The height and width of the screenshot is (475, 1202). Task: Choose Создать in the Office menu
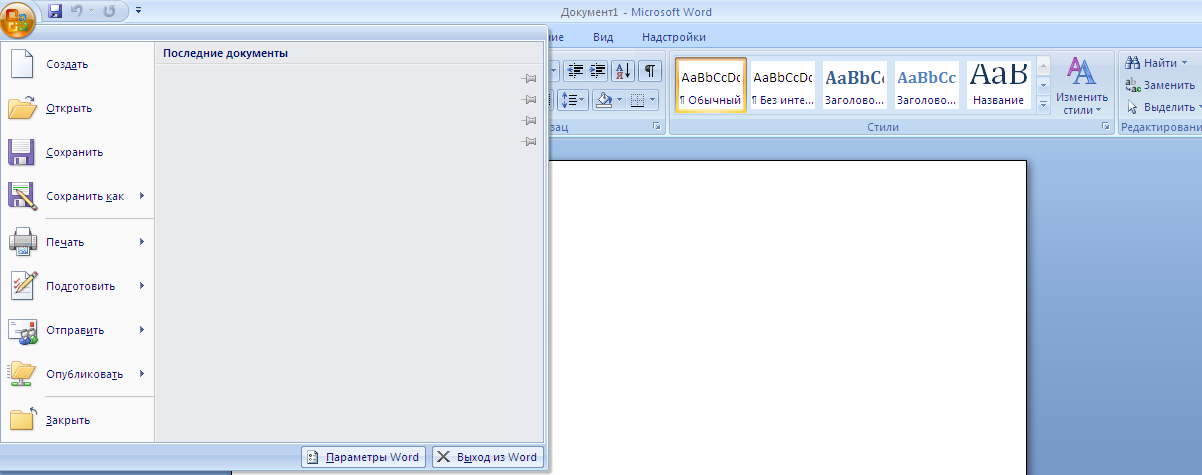click(x=78, y=64)
